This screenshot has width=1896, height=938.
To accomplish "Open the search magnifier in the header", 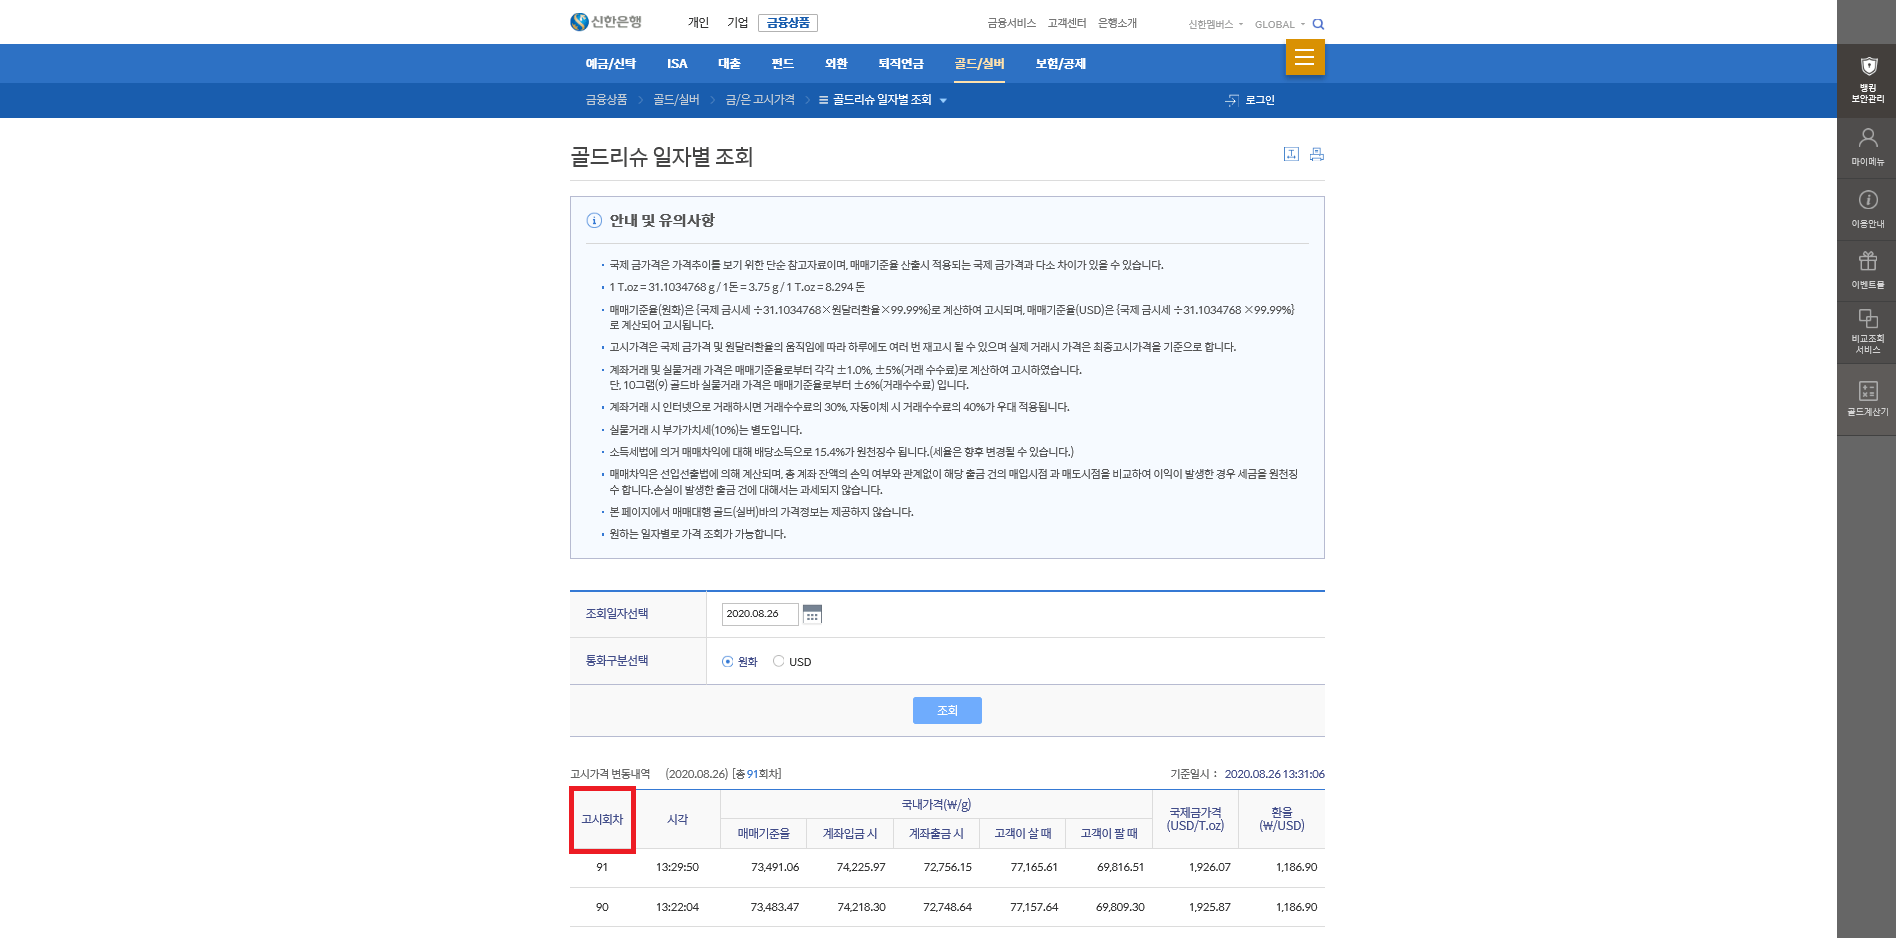I will pyautogui.click(x=1319, y=23).
